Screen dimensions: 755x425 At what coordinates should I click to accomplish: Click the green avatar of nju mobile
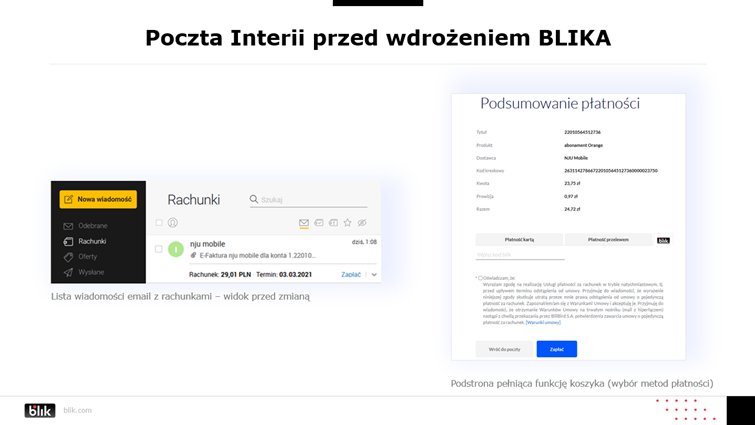[176, 249]
